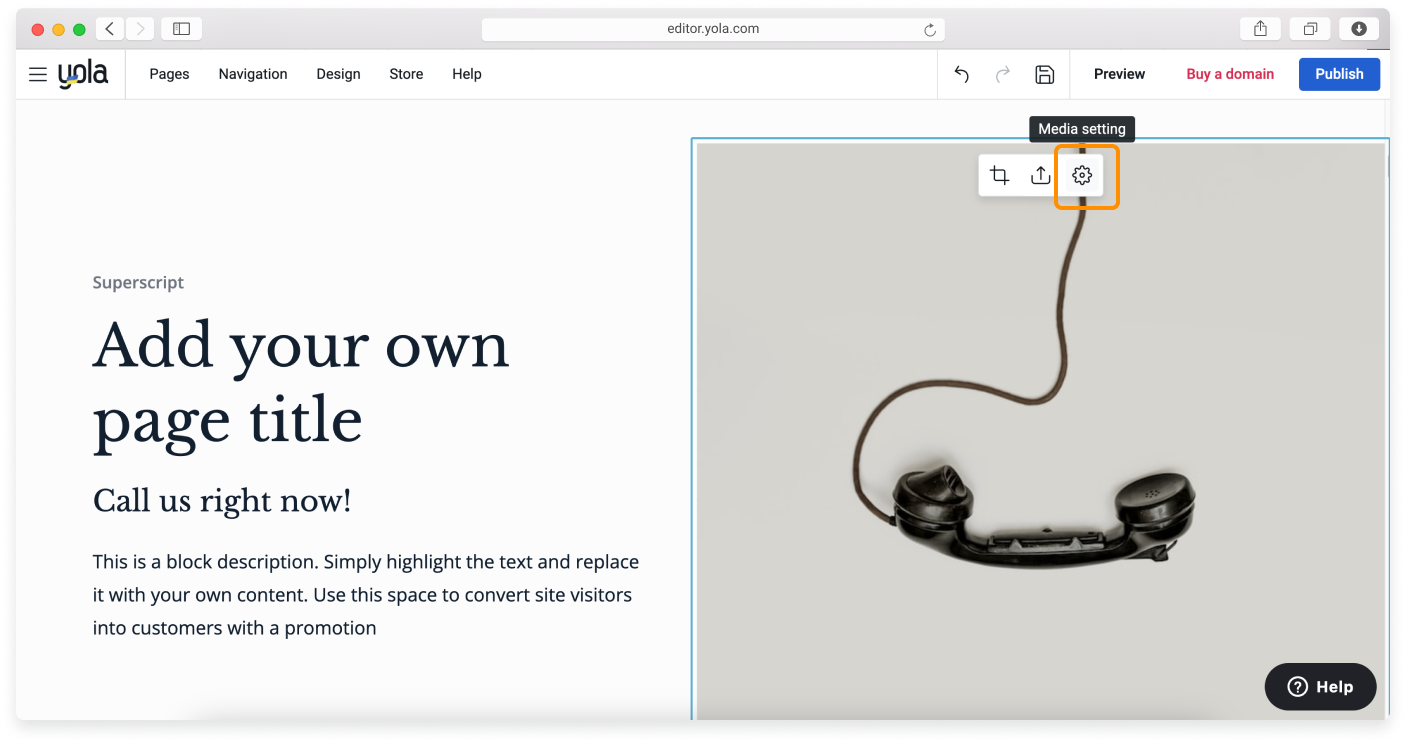
Task: Open the Store menu
Action: (406, 74)
